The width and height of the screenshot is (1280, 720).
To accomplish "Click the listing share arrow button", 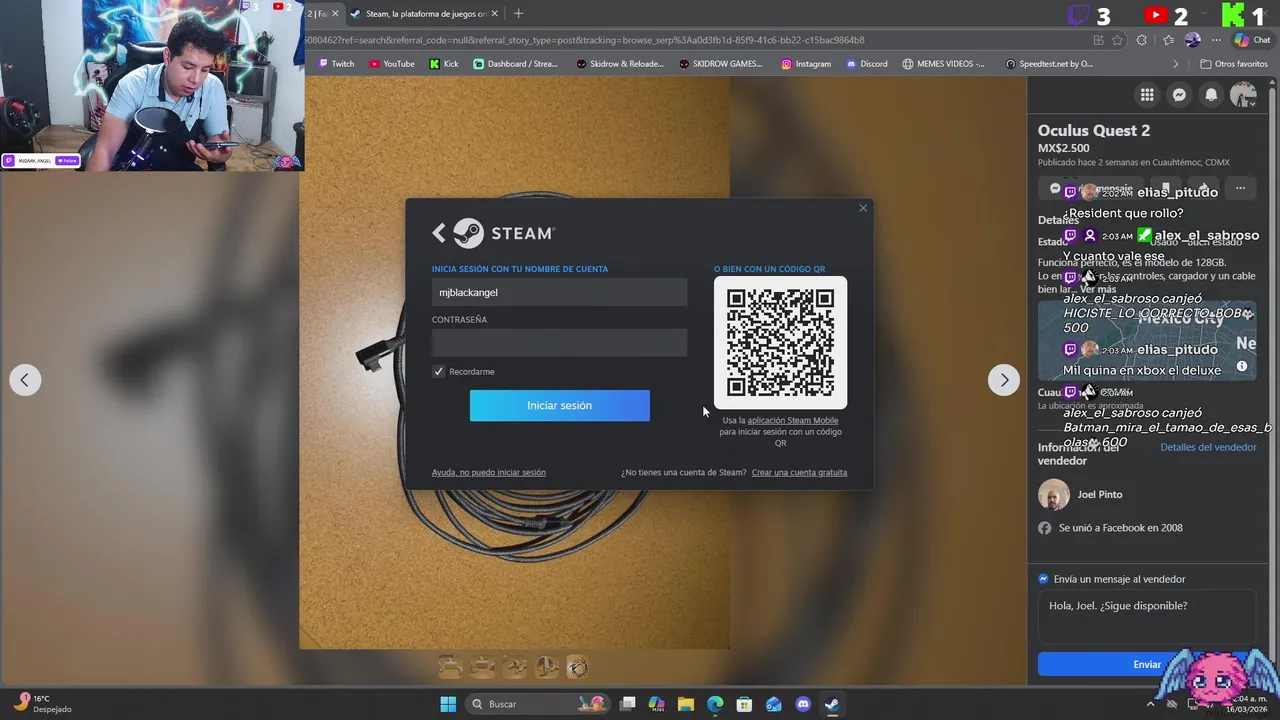I will (x=1202, y=188).
